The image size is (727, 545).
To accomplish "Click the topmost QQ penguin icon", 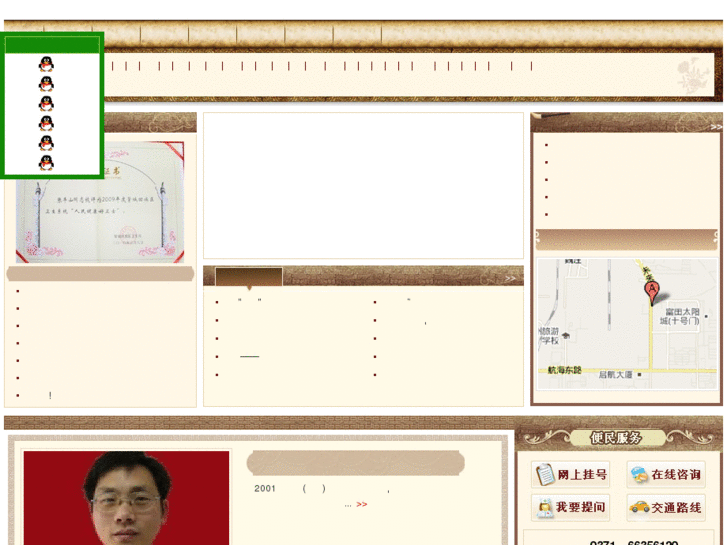I will tap(46, 64).
